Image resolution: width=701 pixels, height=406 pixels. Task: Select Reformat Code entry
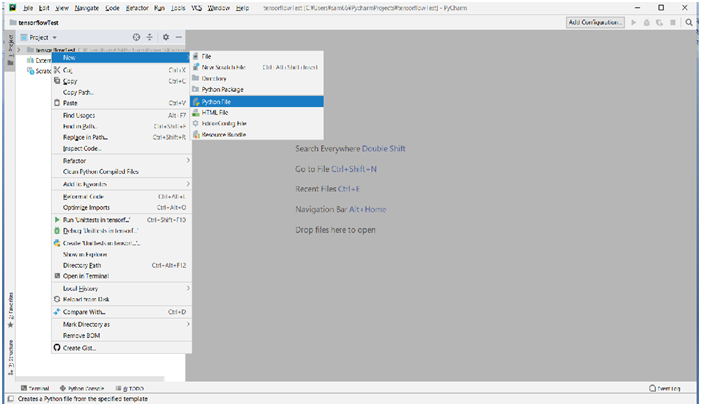121,196
